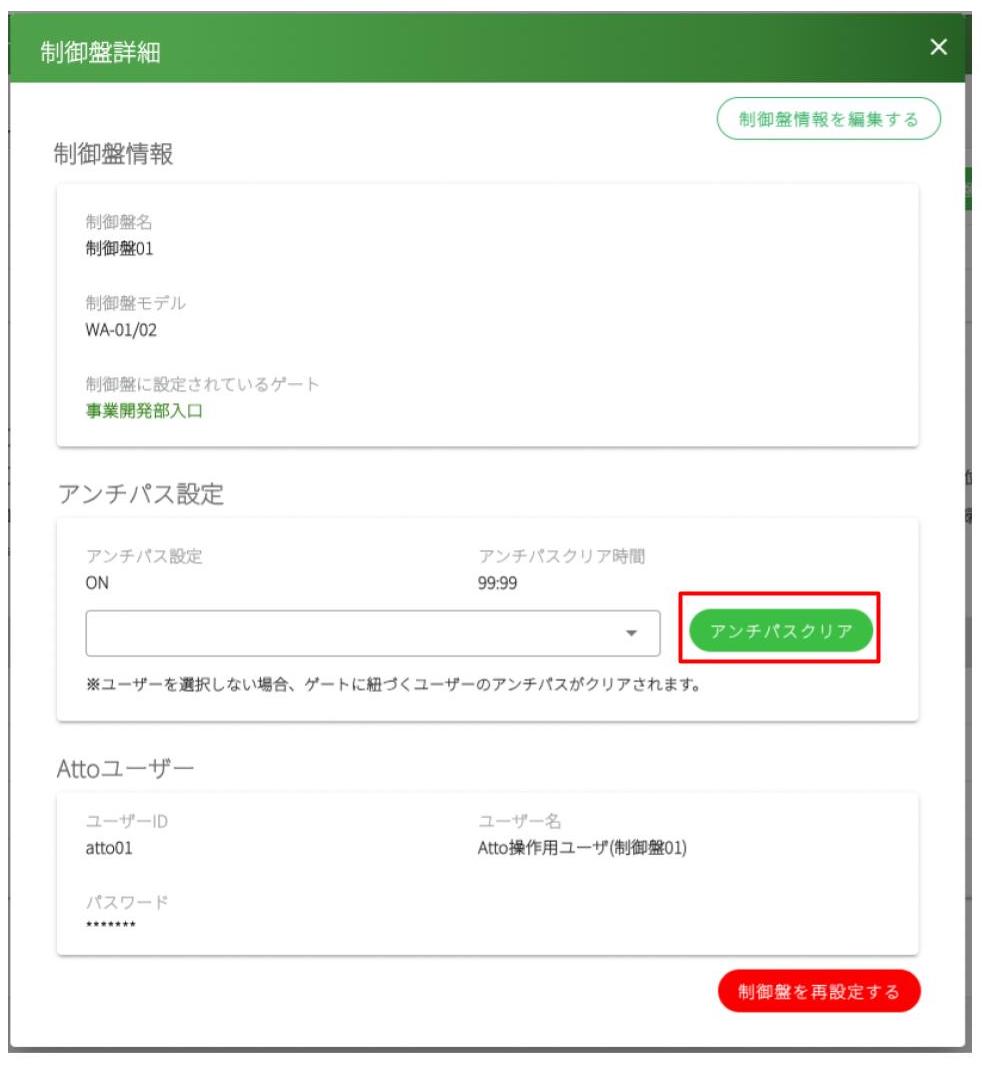This screenshot has height=1066, width=982.
Task: Close the 制御盤詳細 dialog with X
Action: coord(938,47)
